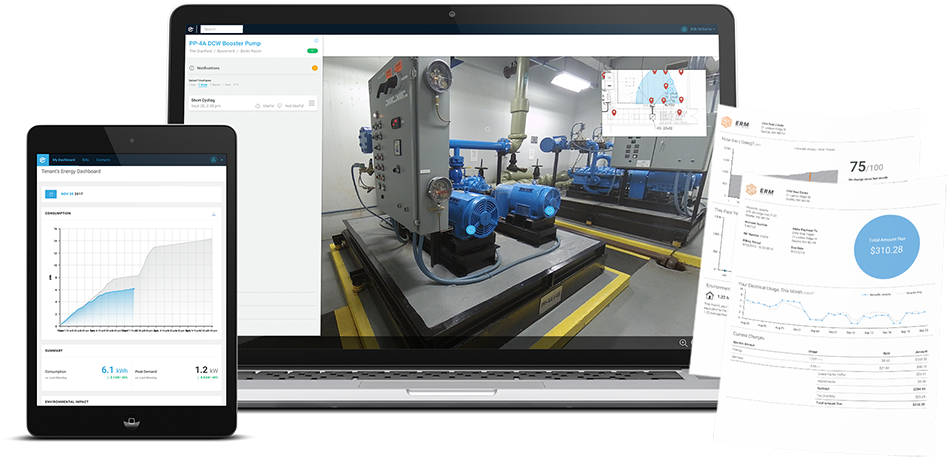Zoom in on the floor plan minimap
Image resolution: width=947 pixels, height=457 pixels.
(x=609, y=78)
